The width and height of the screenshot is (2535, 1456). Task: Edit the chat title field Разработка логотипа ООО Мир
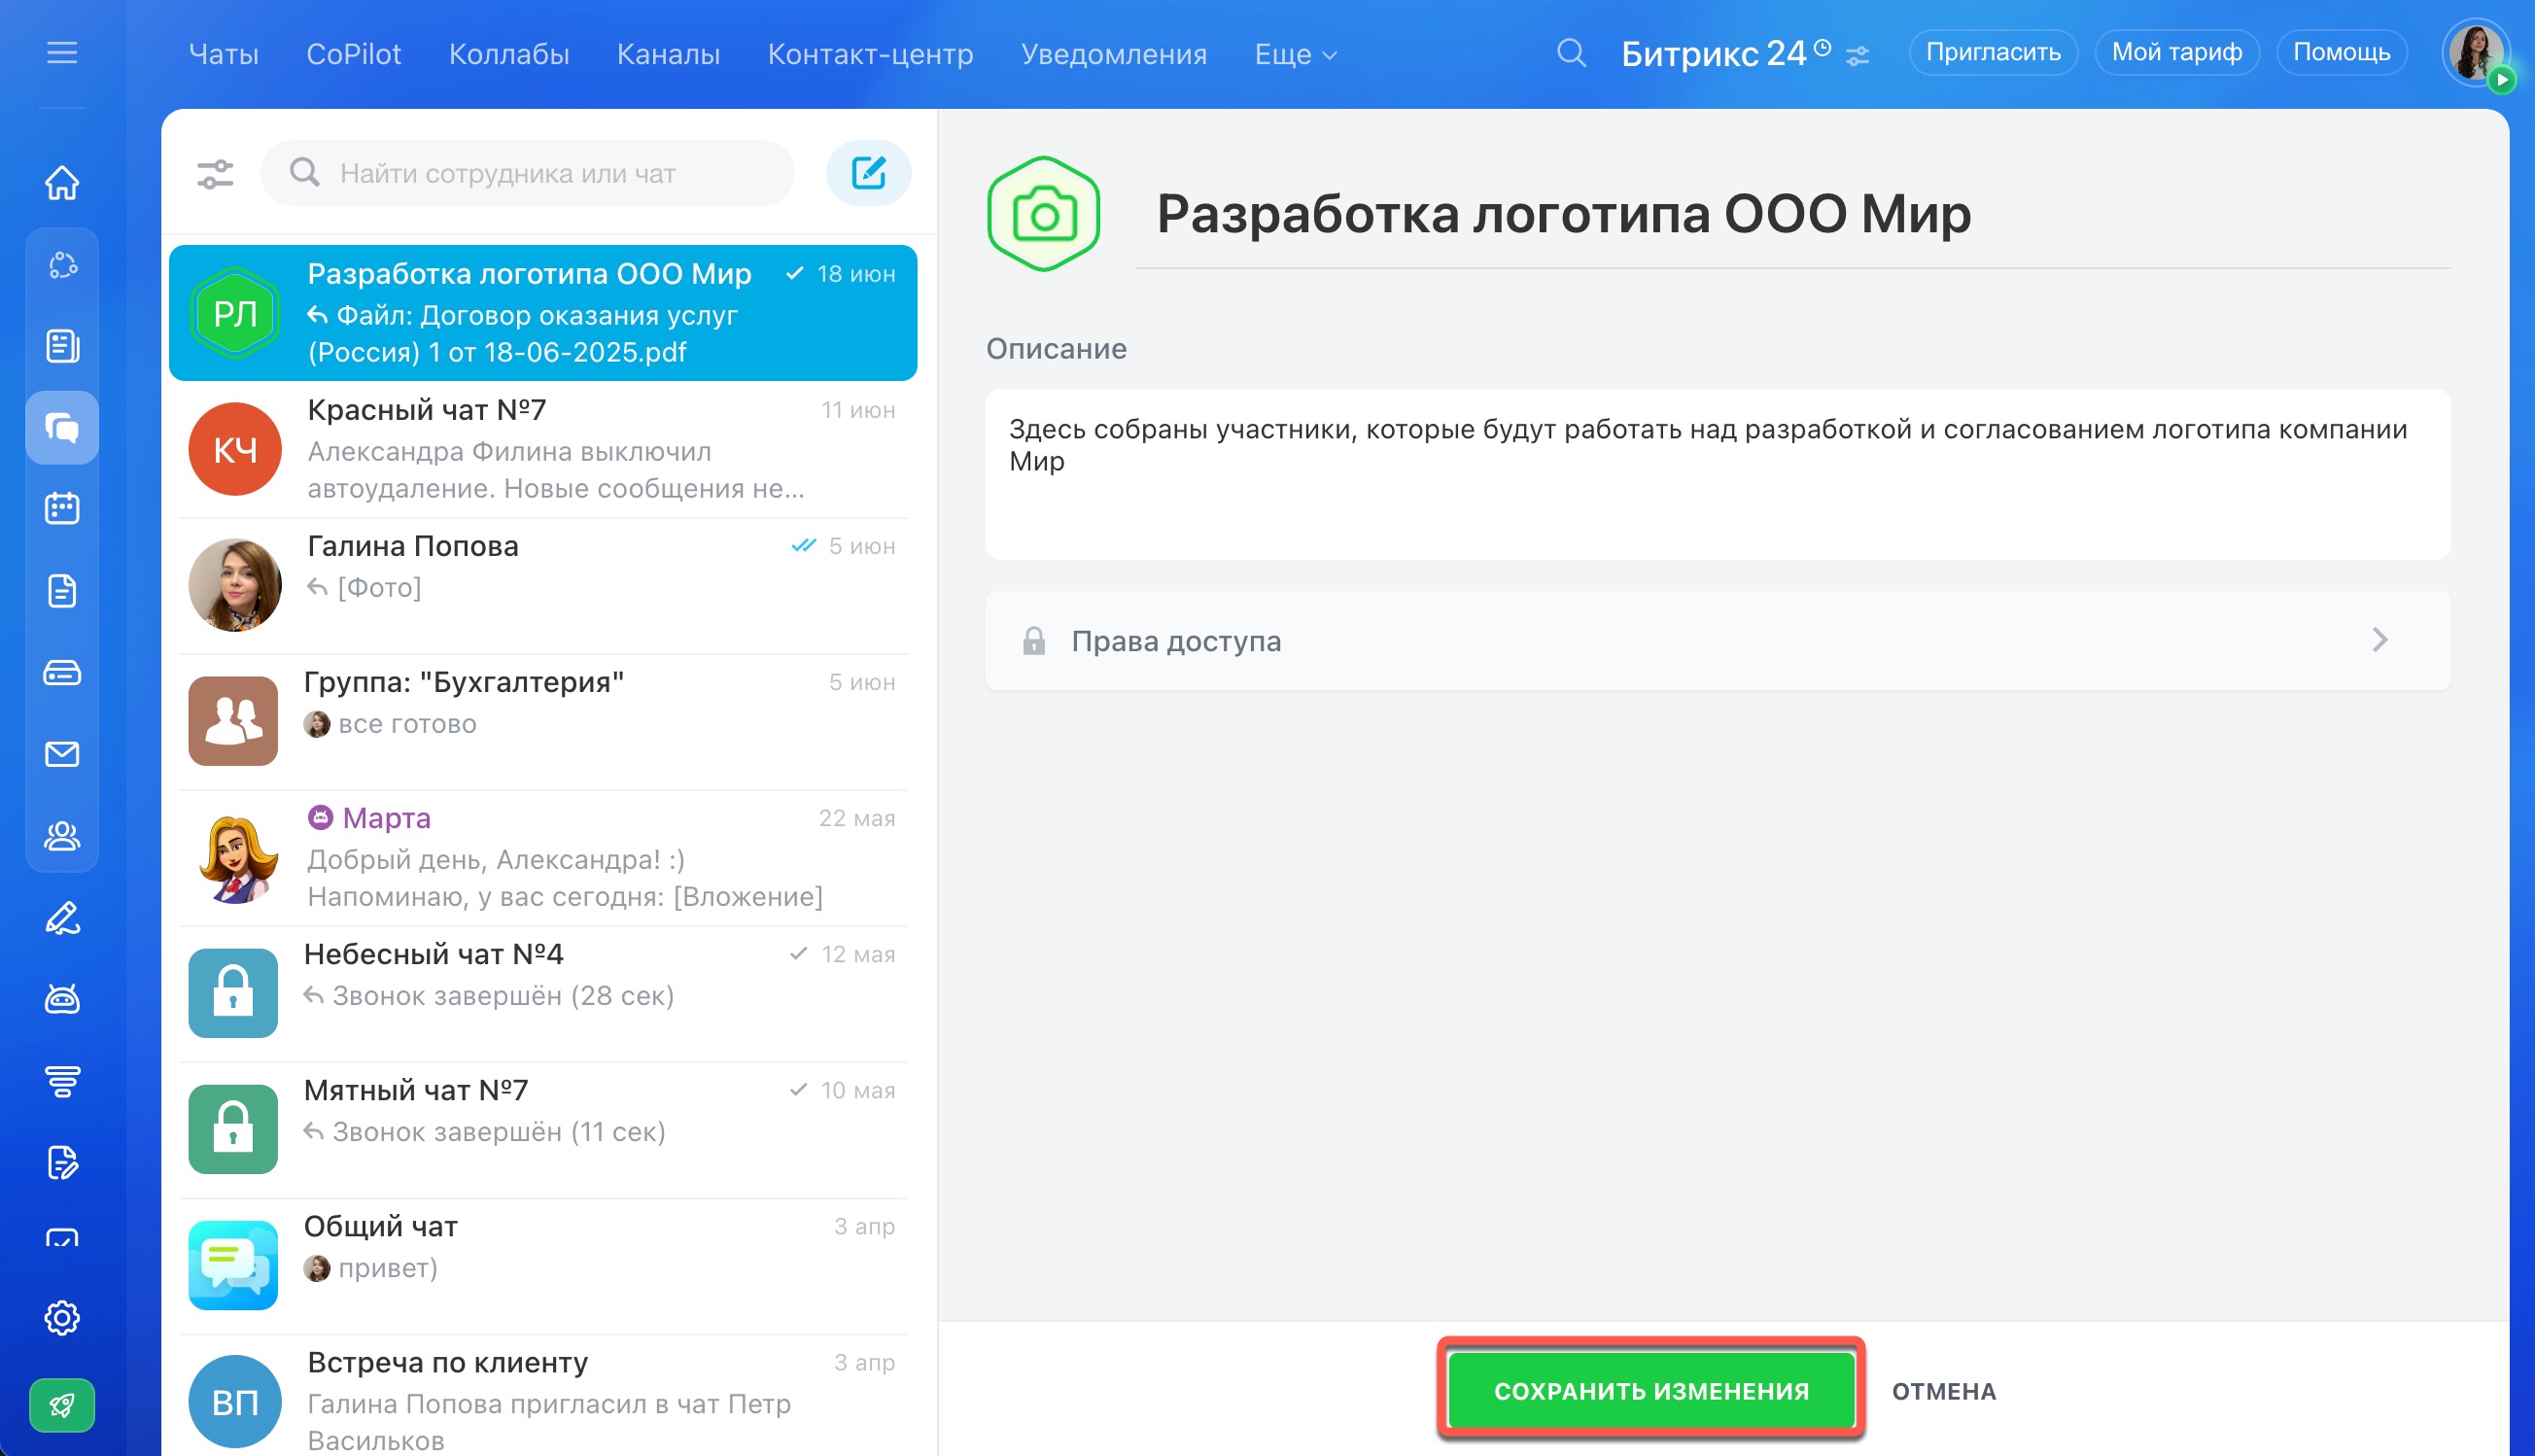pyautogui.click(x=1792, y=214)
